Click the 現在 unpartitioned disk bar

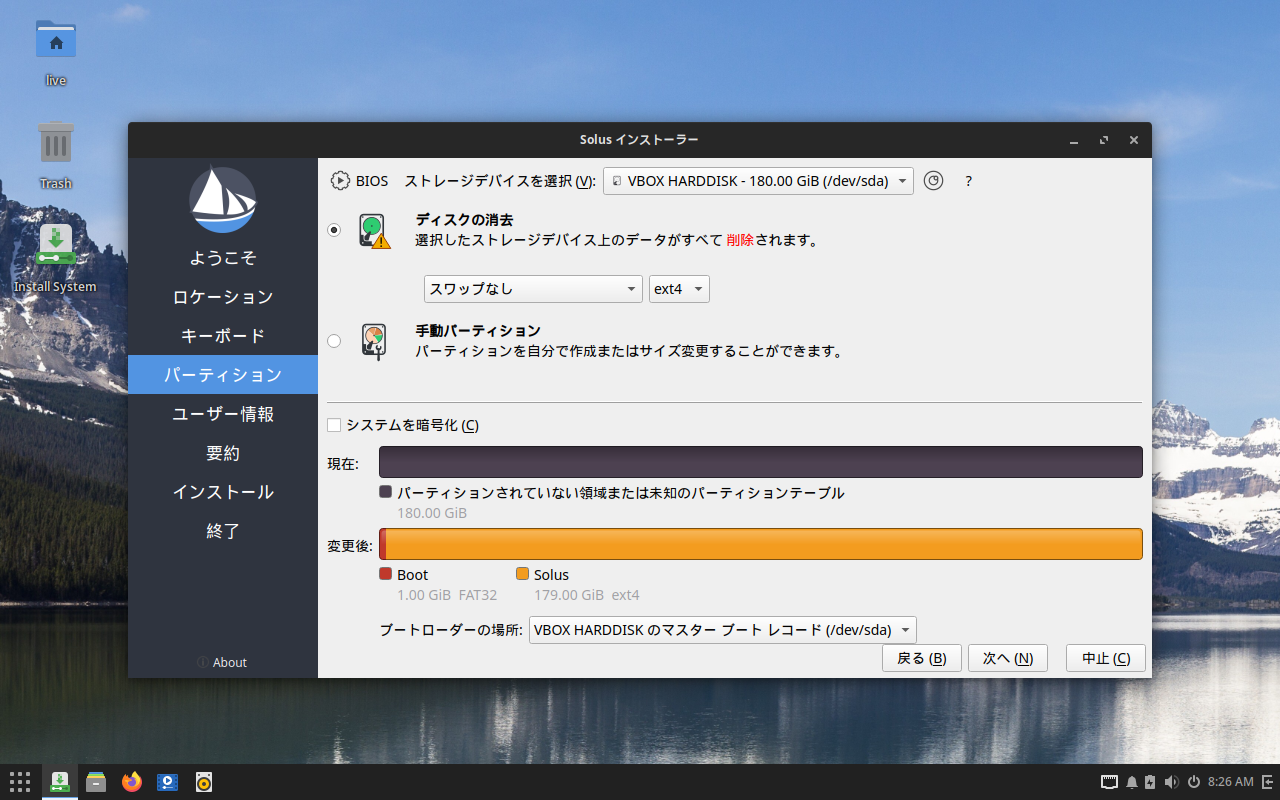click(x=761, y=462)
